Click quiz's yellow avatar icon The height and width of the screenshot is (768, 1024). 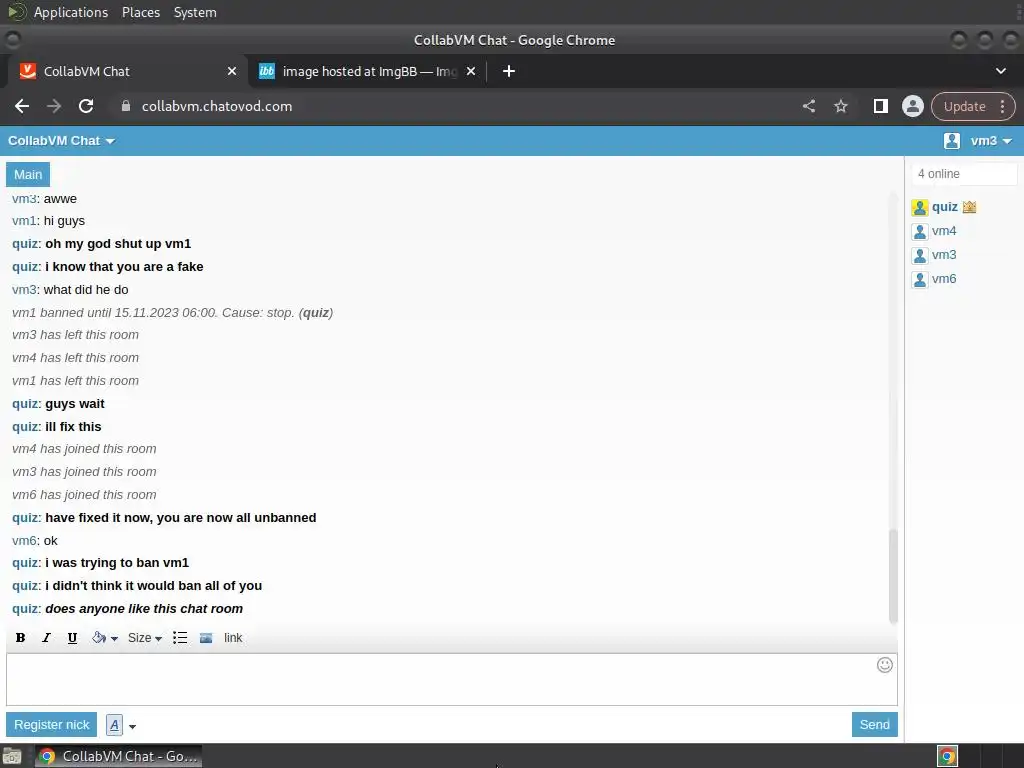tap(920, 208)
